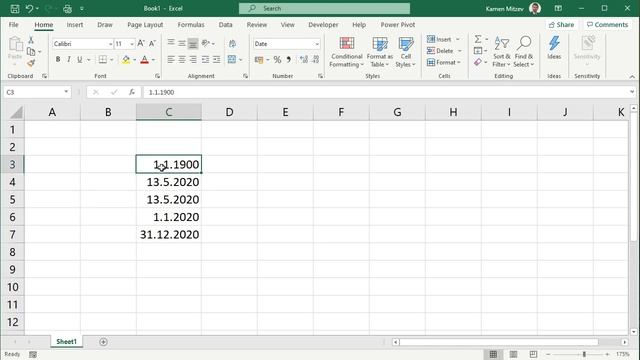Switch to the Data tab
640x360 pixels.
[x=225, y=25]
